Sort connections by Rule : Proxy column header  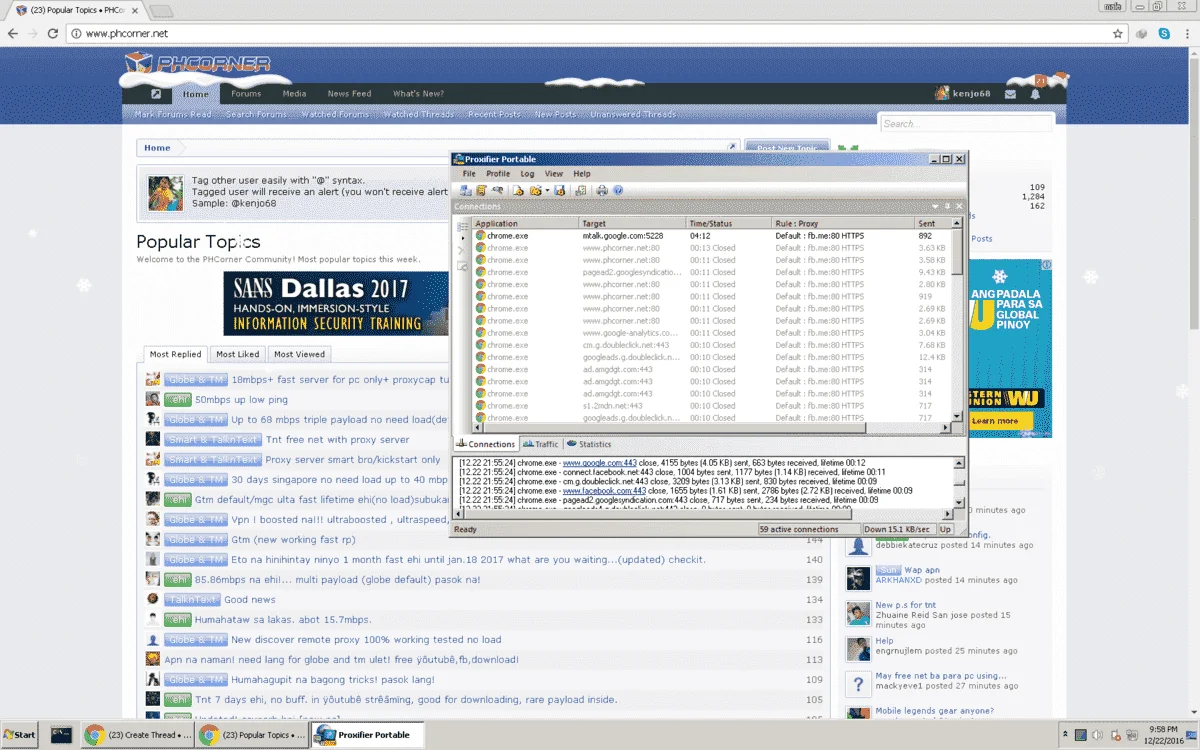pos(843,224)
